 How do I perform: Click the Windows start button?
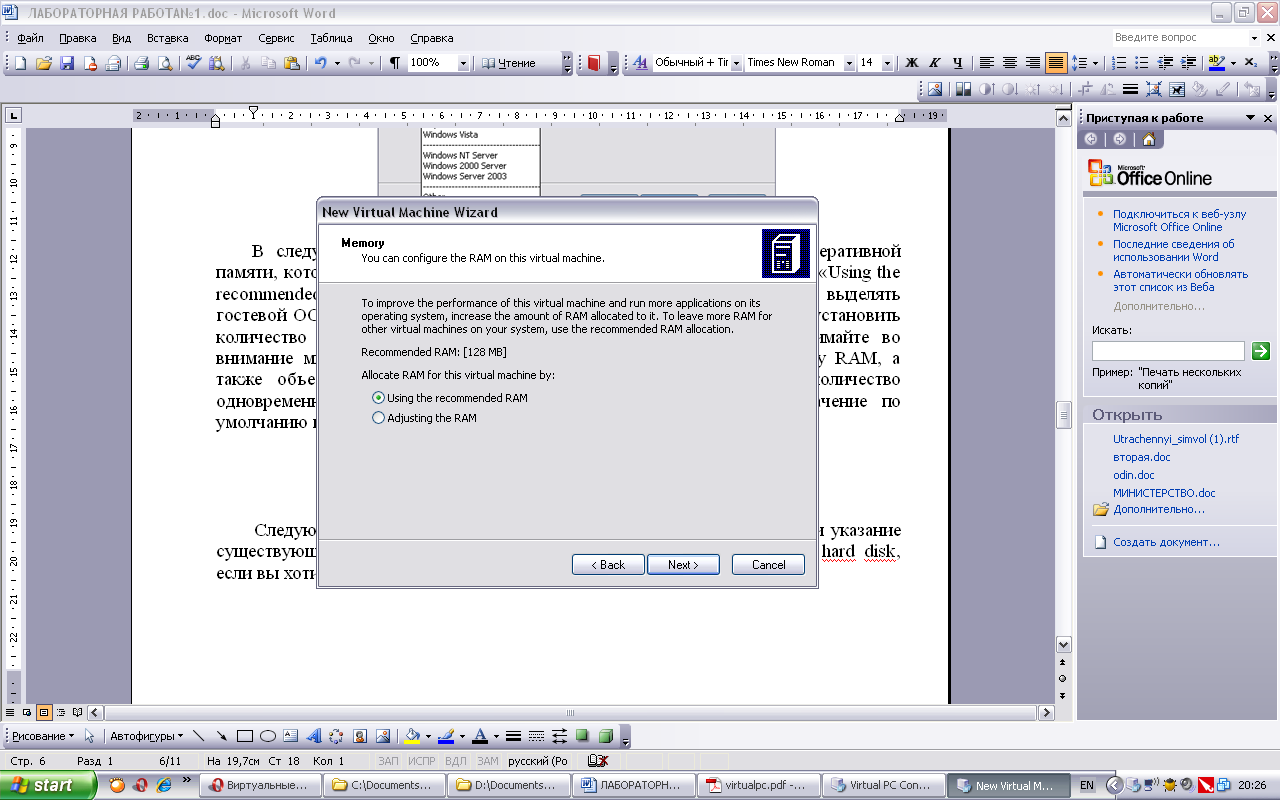tap(48, 785)
